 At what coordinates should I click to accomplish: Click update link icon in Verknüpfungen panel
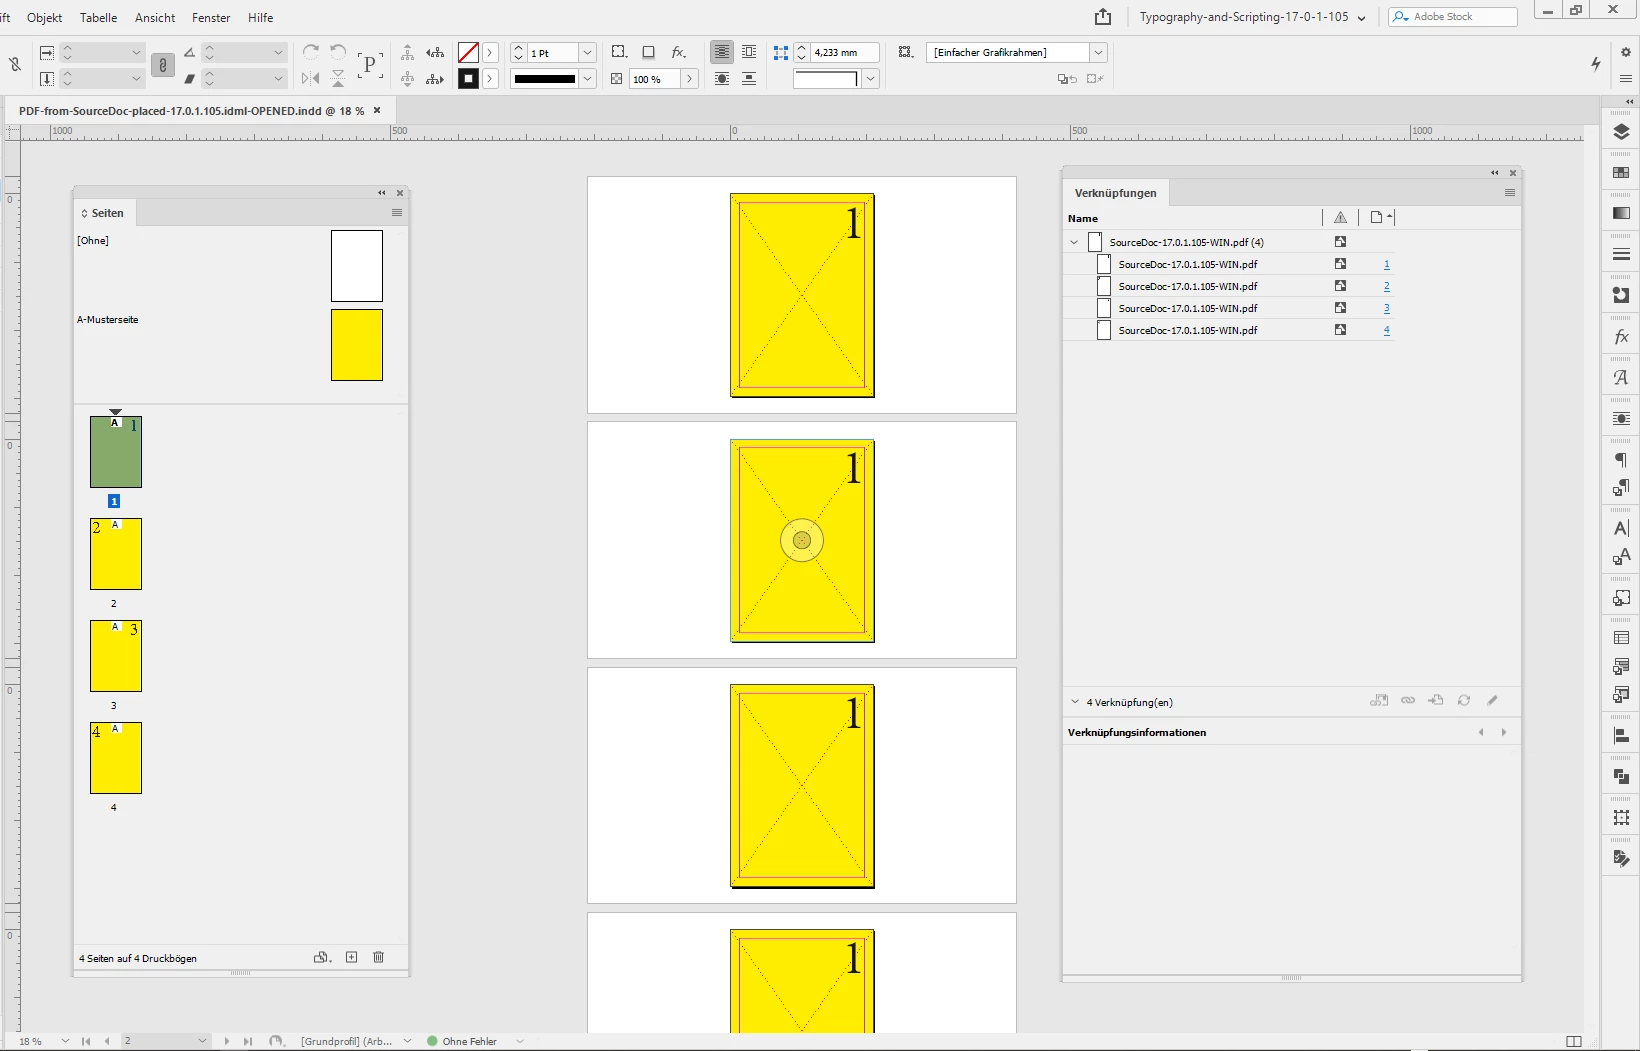1464,700
